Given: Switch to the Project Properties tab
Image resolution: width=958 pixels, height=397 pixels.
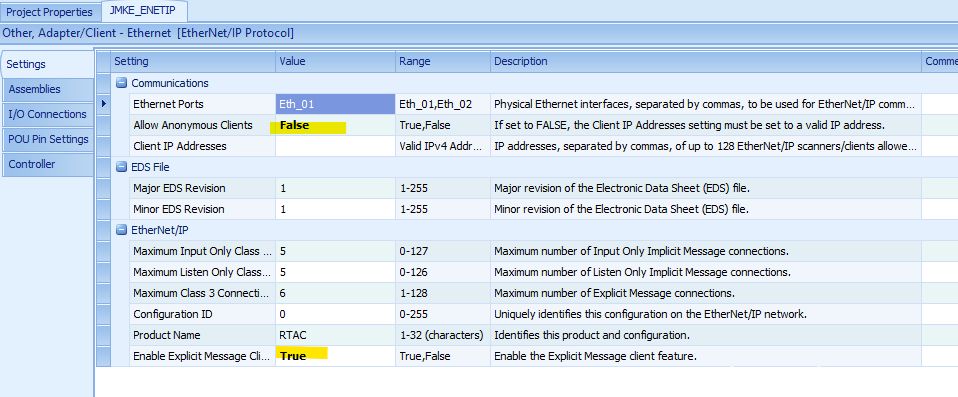Looking at the screenshot, I should click(x=49, y=12).
